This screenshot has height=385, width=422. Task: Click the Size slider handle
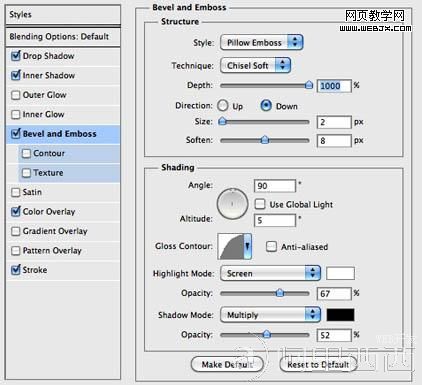pos(222,121)
